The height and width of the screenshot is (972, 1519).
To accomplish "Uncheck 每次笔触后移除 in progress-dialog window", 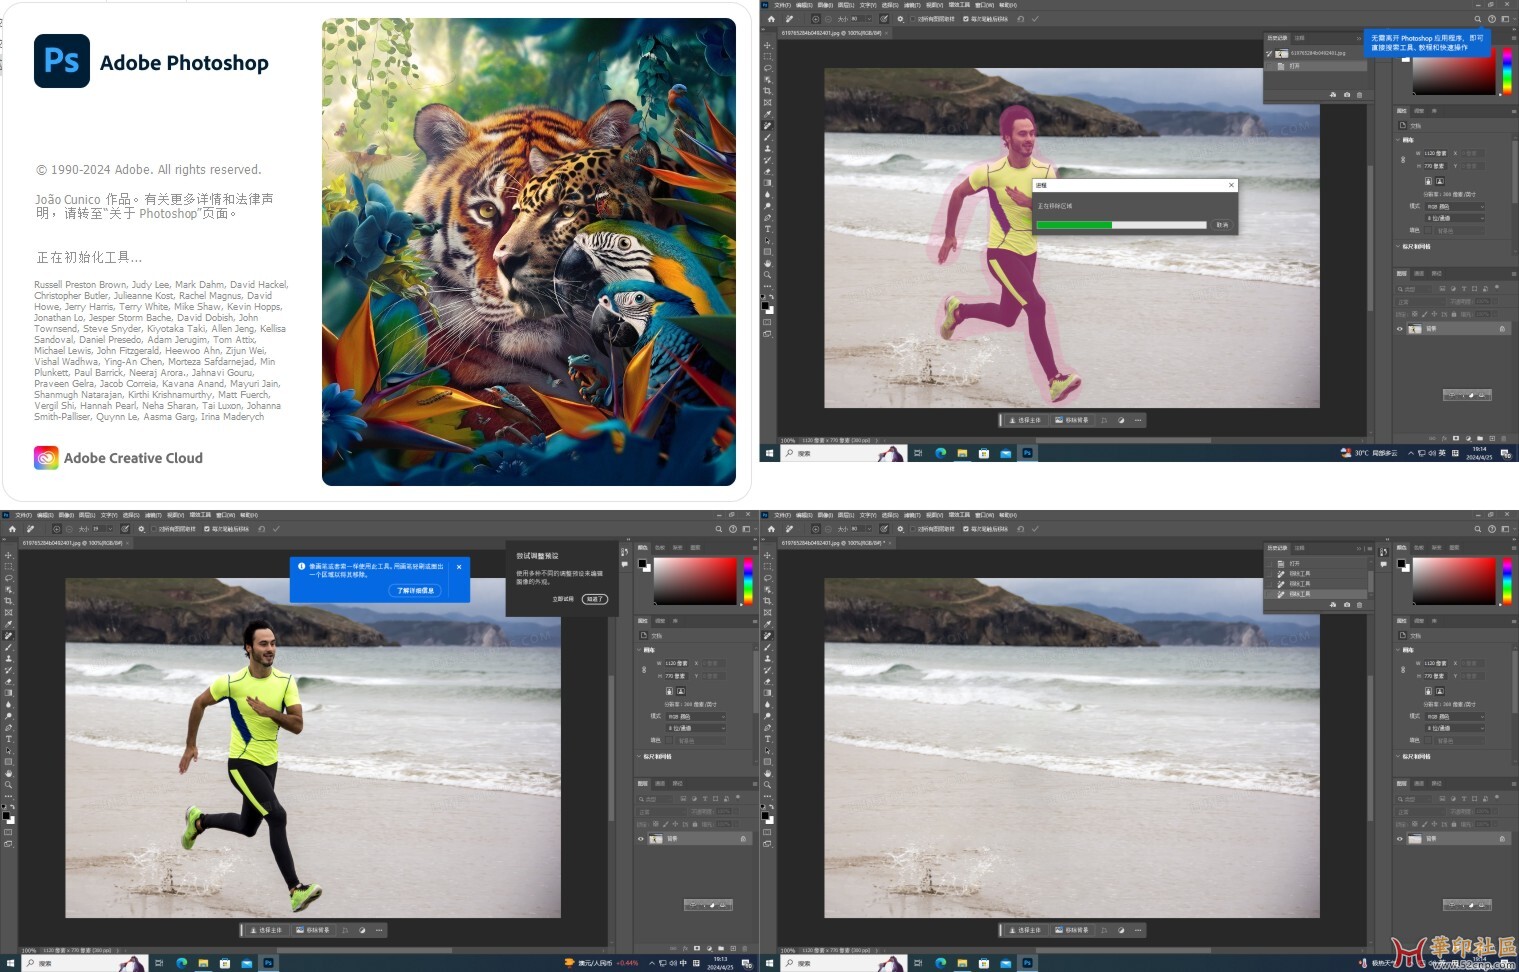I will [966, 19].
